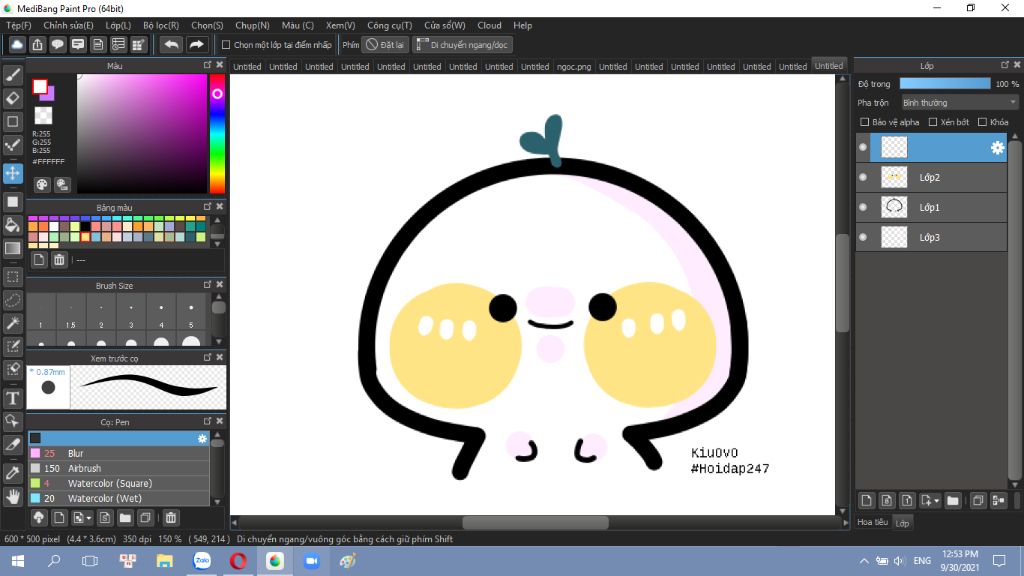Image resolution: width=1024 pixels, height=576 pixels.
Task: Open the color palette wheel icon
Action: pos(42,185)
